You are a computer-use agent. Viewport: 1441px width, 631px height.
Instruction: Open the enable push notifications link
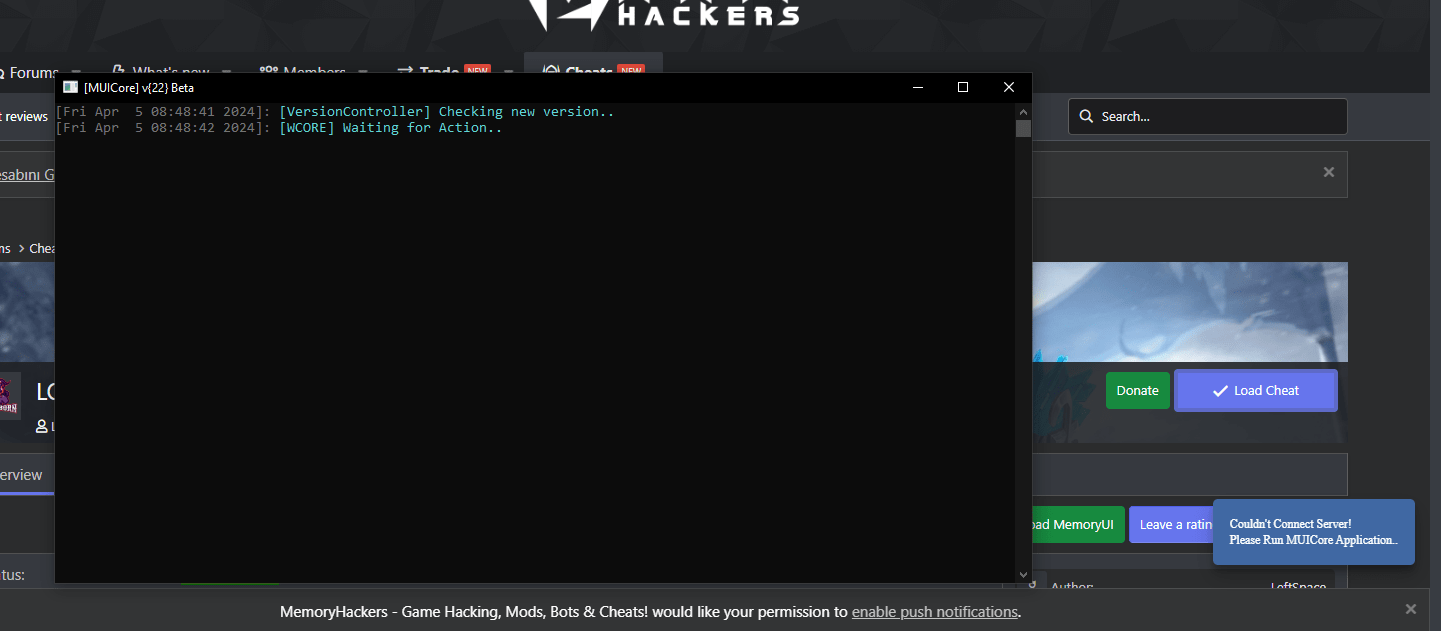[x=934, y=612]
